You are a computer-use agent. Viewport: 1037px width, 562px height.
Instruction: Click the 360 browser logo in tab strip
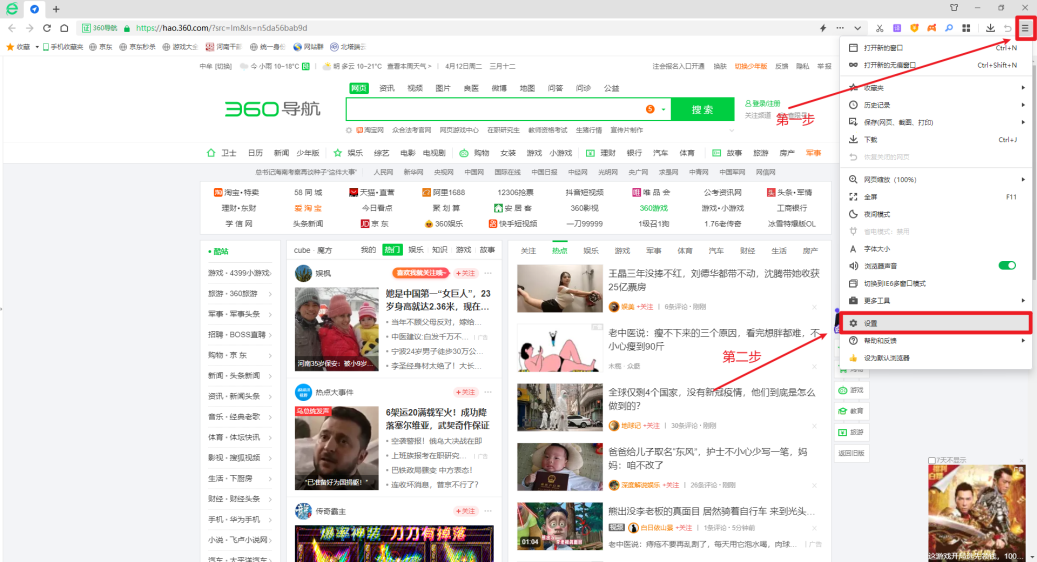tap(12, 9)
